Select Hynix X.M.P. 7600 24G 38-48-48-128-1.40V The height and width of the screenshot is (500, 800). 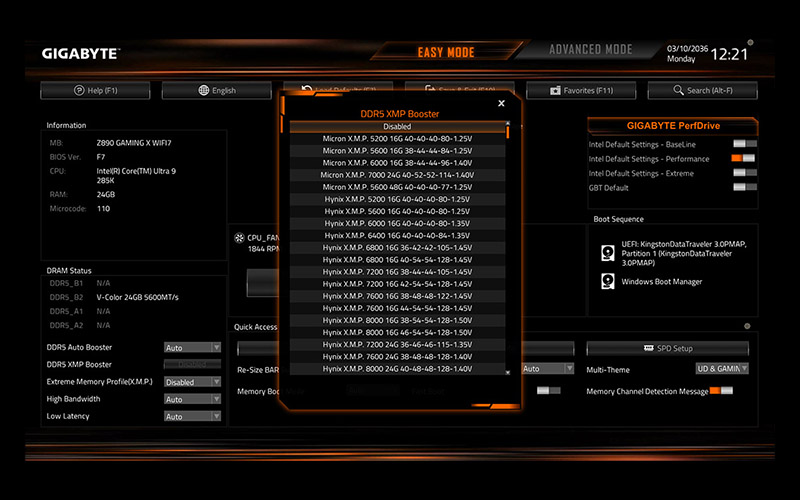pos(397,357)
